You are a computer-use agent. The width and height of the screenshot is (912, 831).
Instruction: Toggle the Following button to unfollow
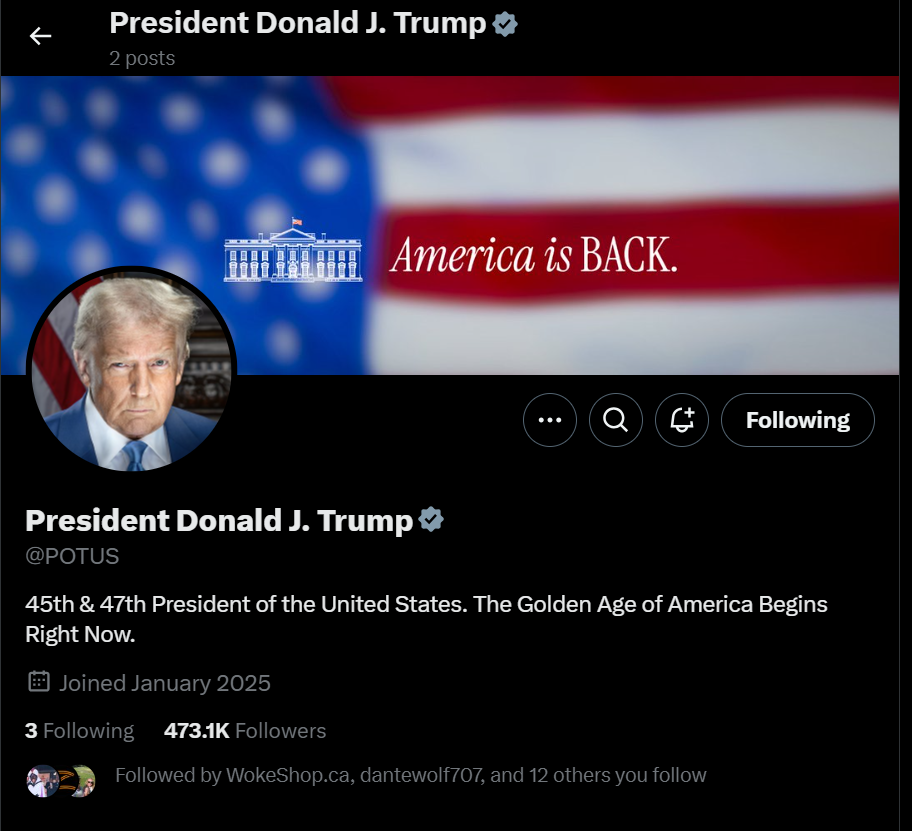point(797,420)
